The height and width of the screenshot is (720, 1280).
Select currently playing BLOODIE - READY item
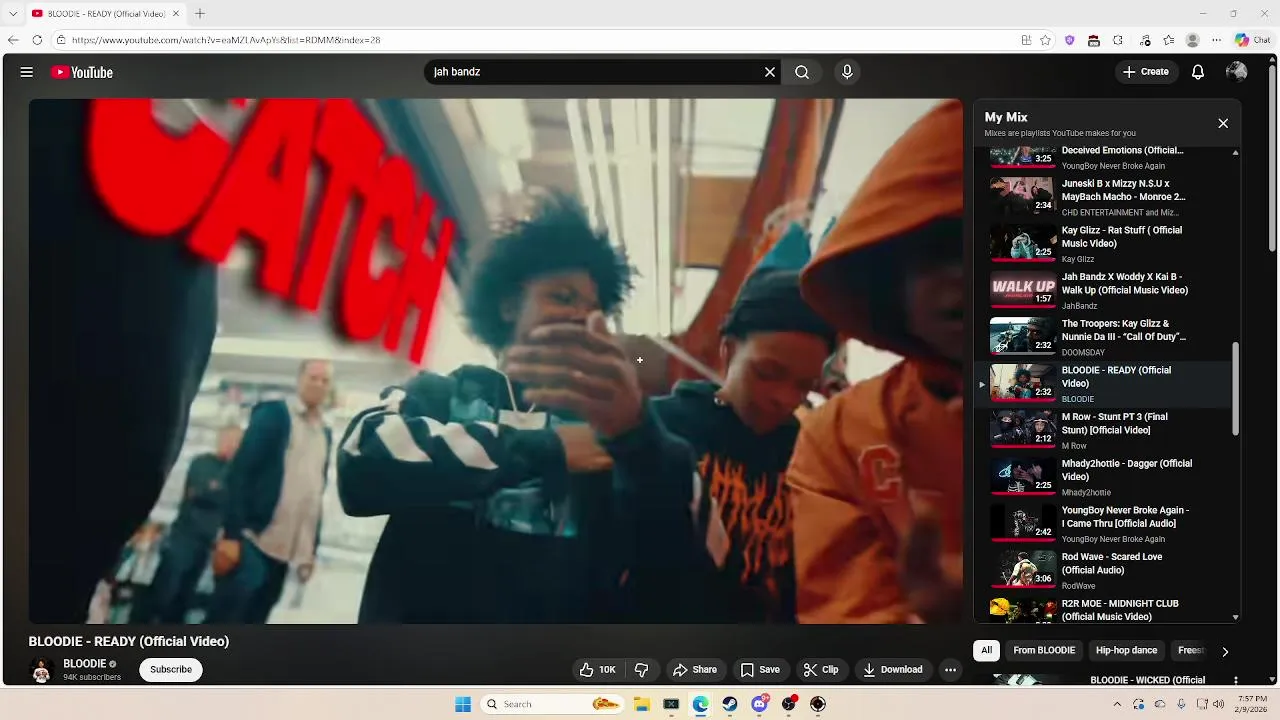(1105, 384)
